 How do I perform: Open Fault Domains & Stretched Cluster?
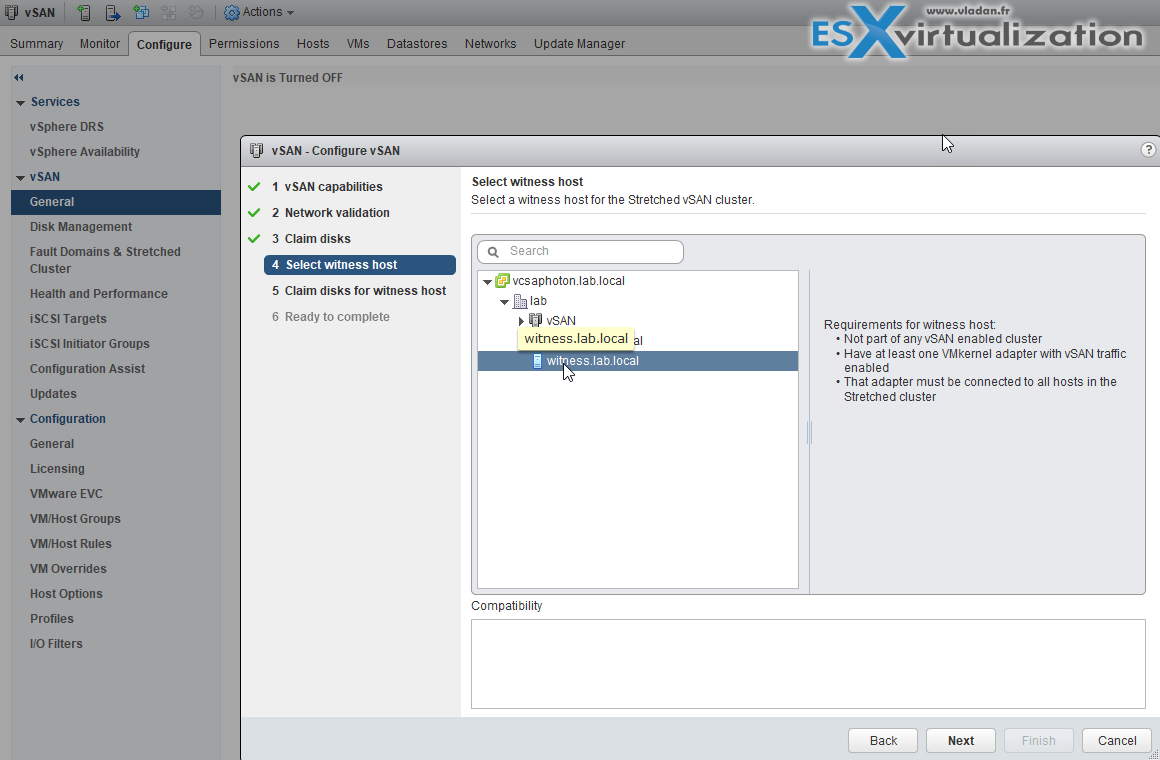pyautogui.click(x=105, y=260)
